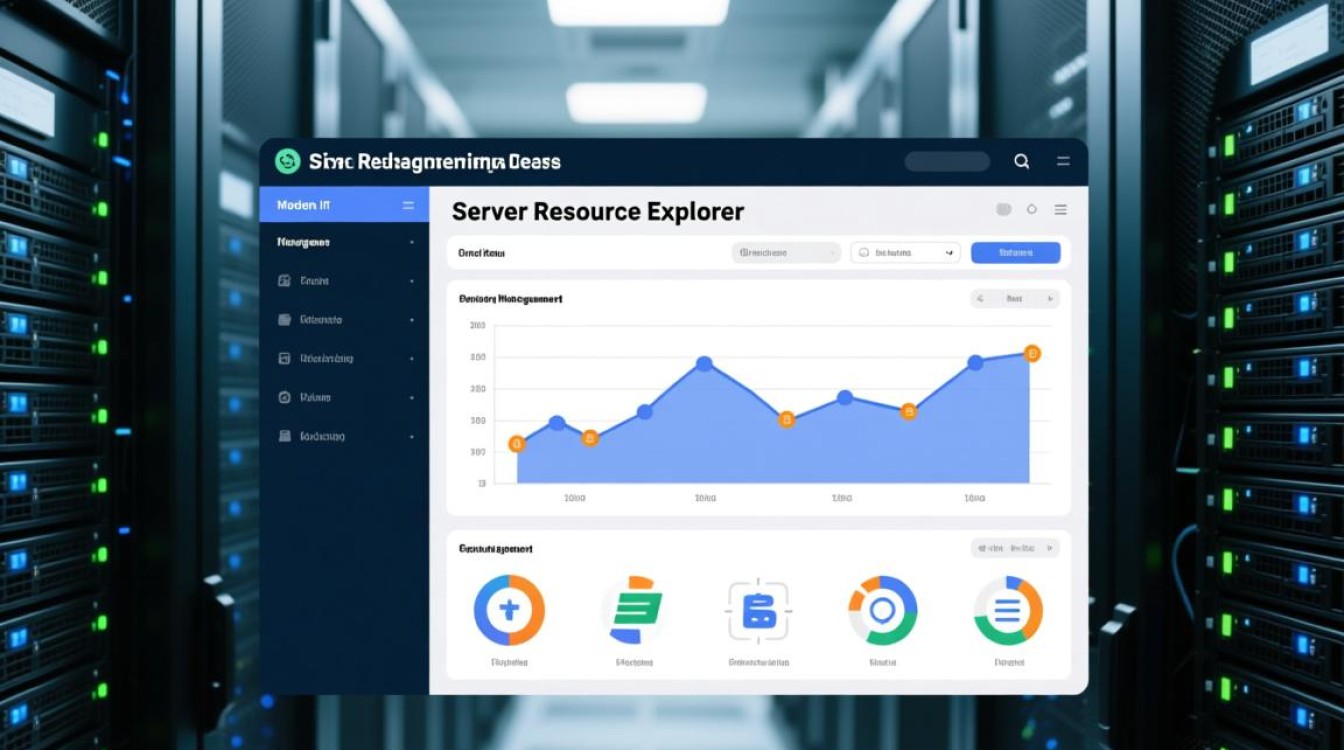Click the blue donut icon with plus sign
The width and height of the screenshot is (1344, 750).
point(509,610)
